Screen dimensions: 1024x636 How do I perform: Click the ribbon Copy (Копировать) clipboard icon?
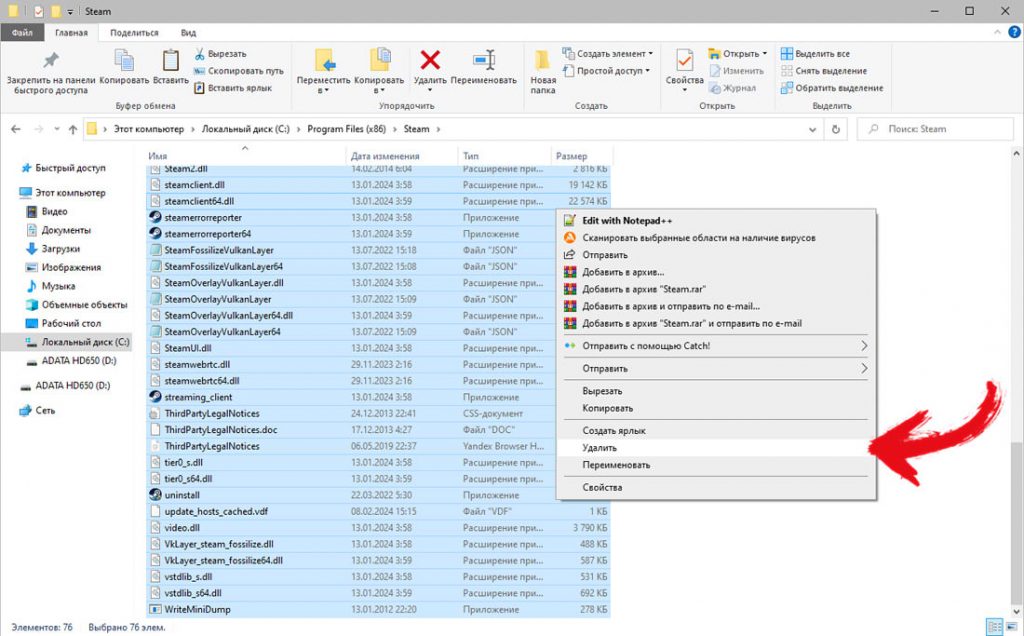(x=124, y=60)
